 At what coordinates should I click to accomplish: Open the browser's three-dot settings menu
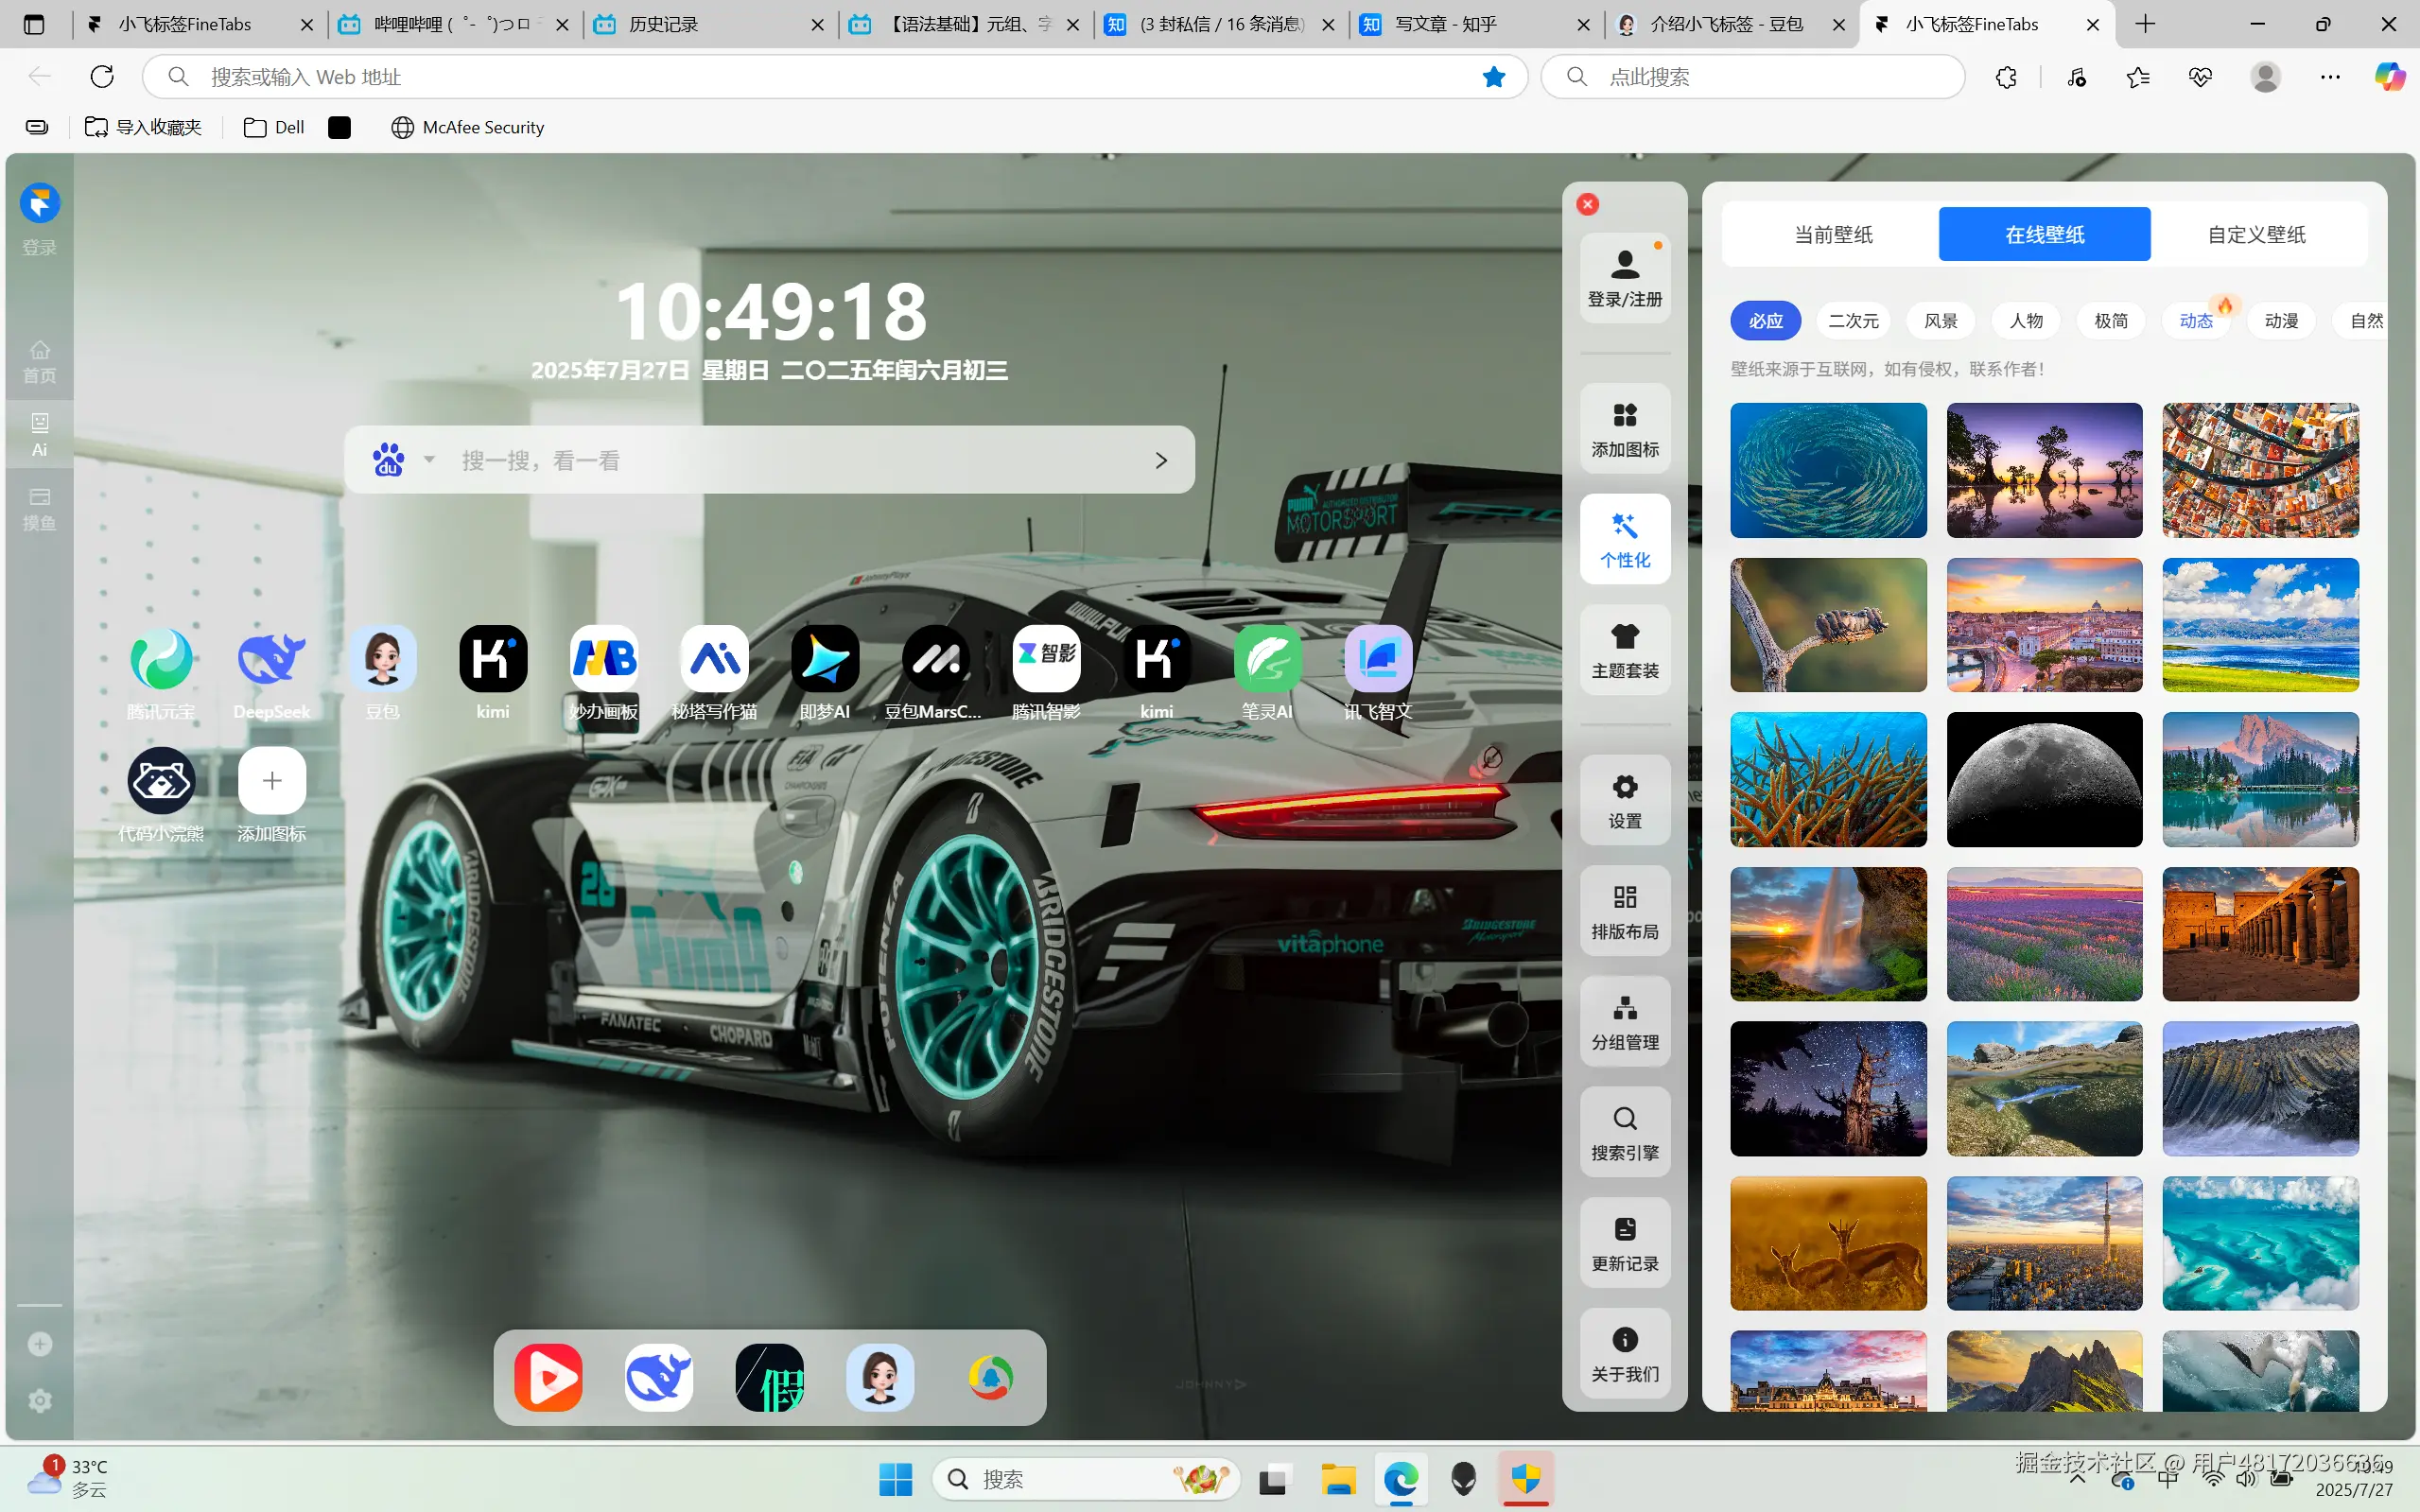[2330, 77]
